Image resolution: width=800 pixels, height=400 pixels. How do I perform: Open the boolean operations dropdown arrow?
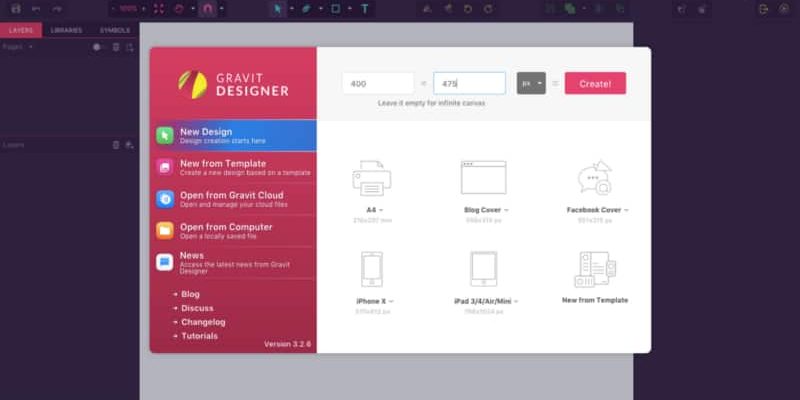584,9
